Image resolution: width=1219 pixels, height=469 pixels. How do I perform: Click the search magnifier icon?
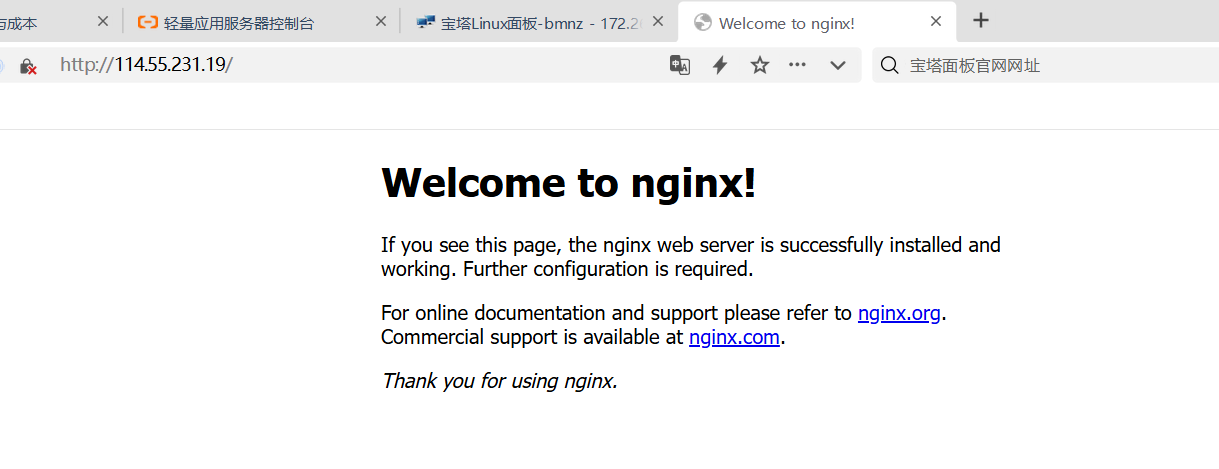pyautogui.click(x=889, y=66)
